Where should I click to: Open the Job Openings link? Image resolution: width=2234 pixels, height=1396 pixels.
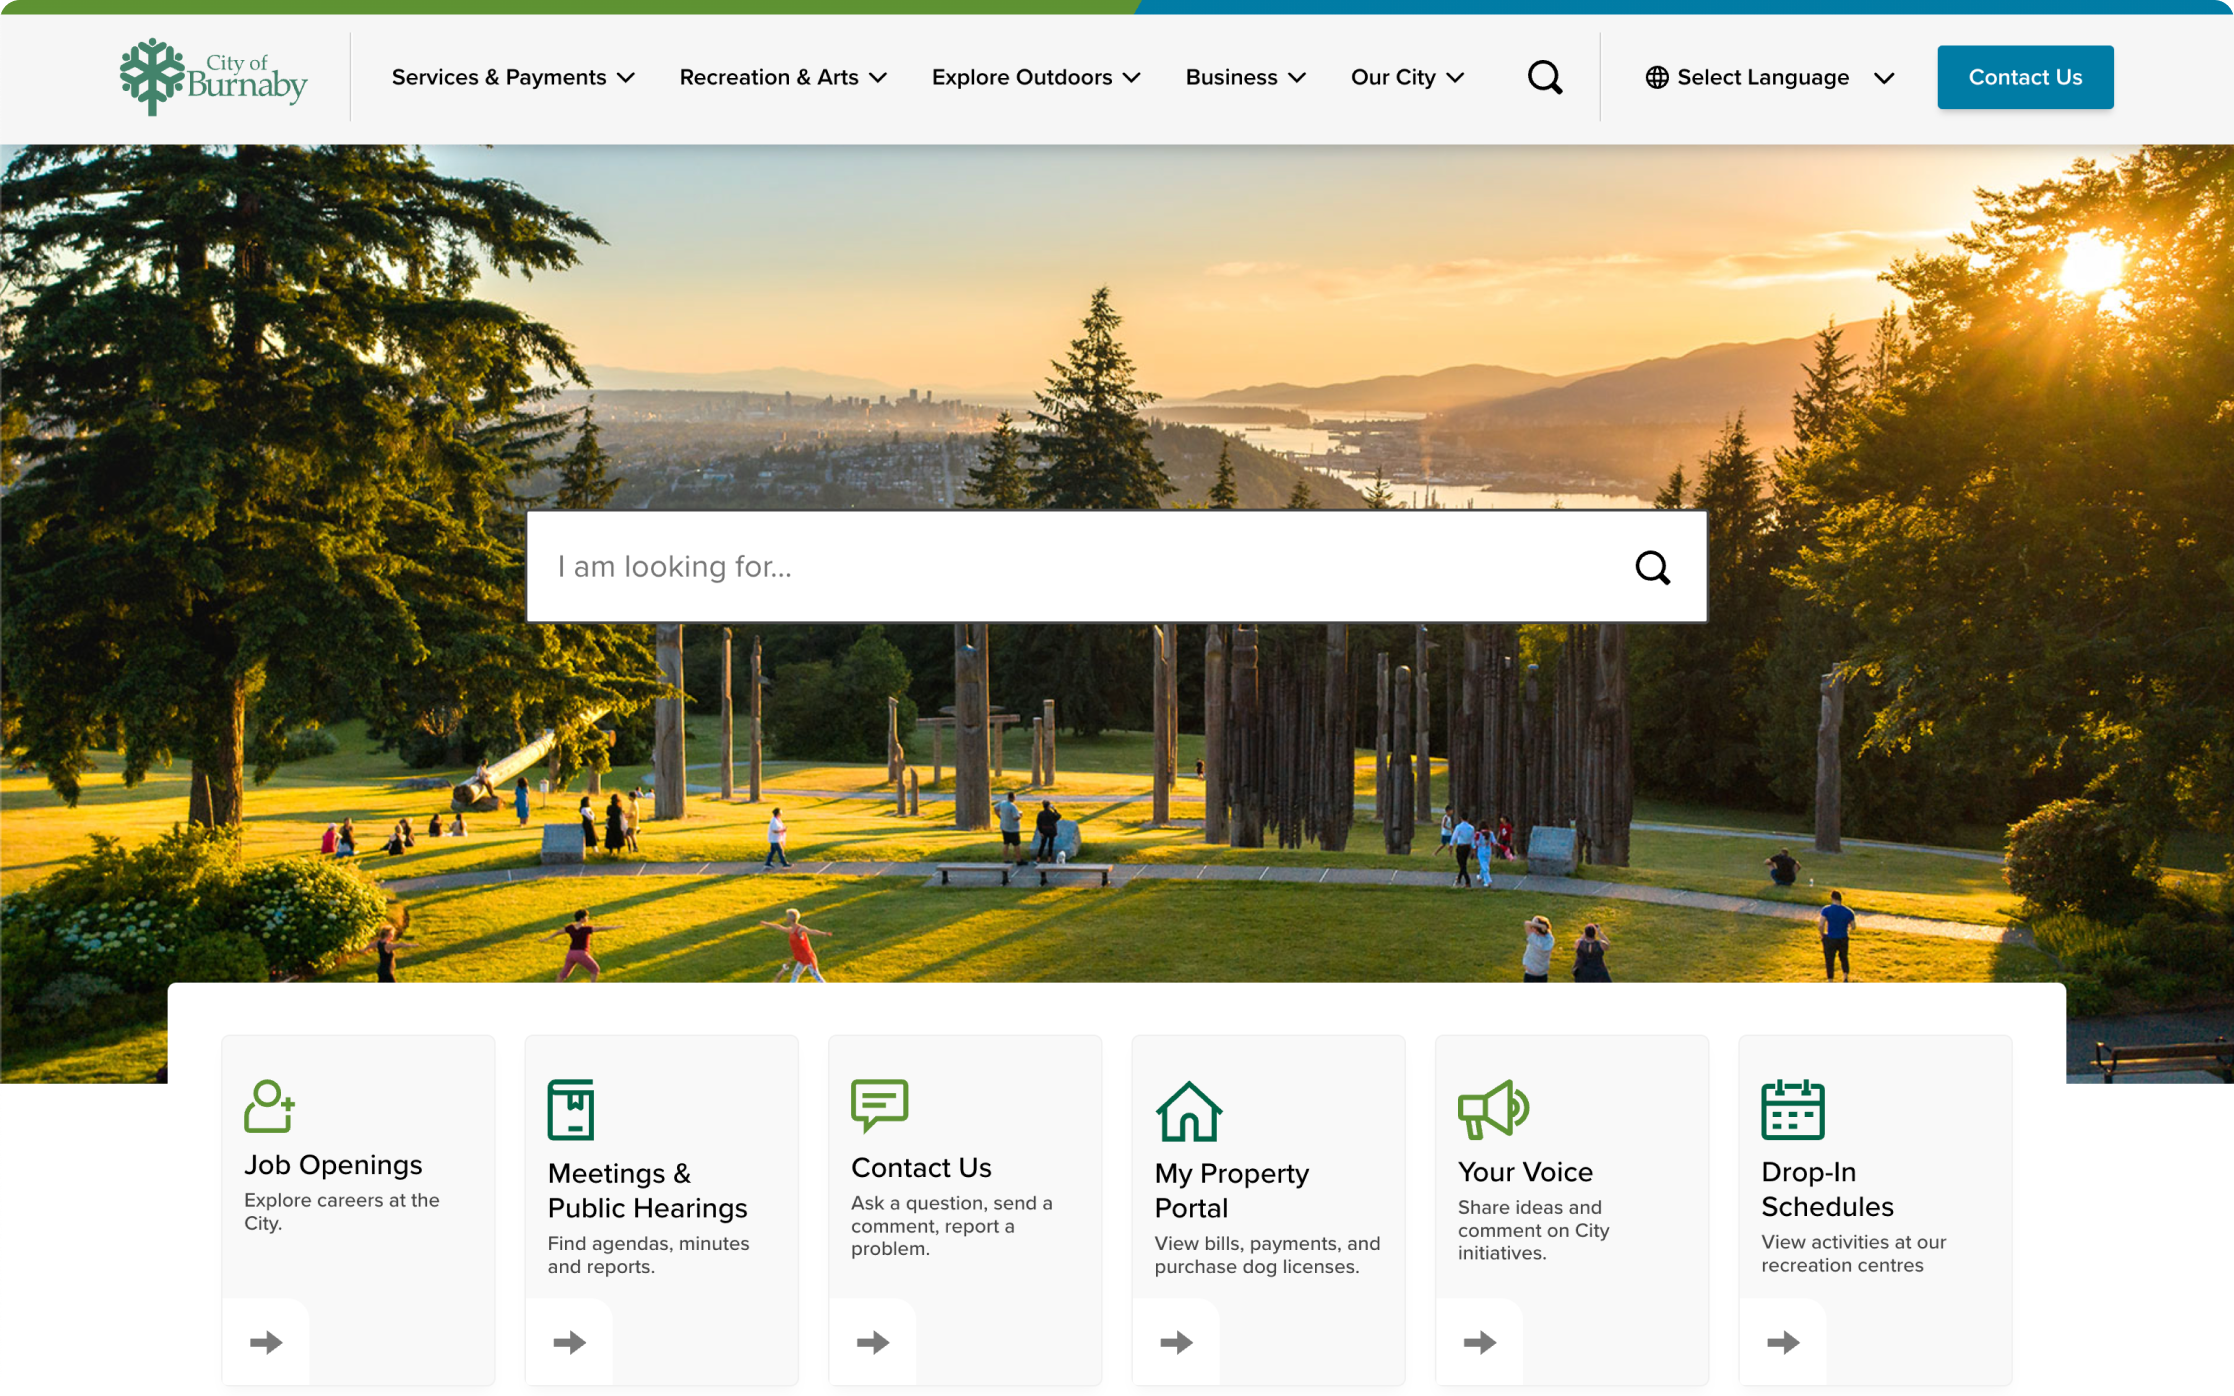[333, 1165]
